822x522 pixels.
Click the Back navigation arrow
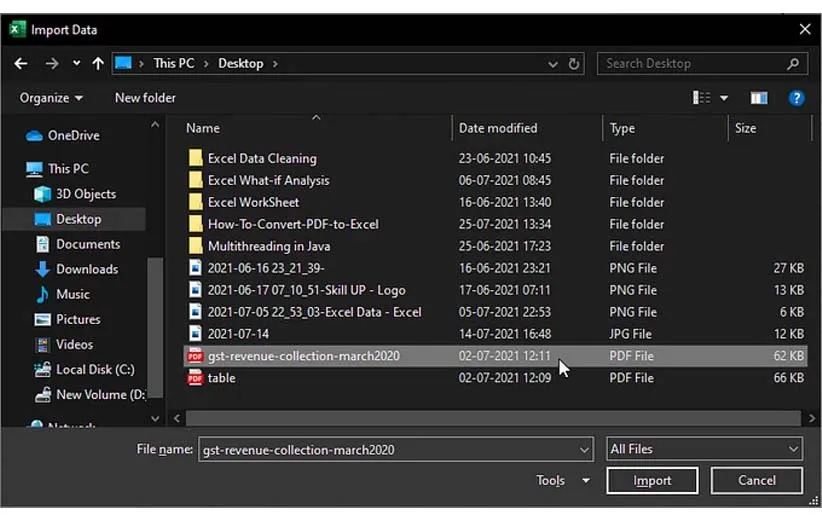point(21,63)
